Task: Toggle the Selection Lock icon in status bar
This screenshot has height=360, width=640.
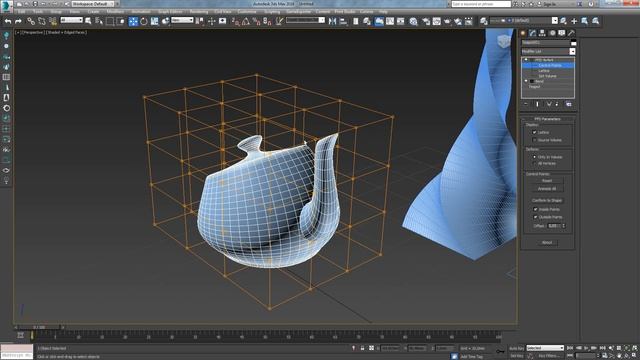Action: click(x=362, y=348)
